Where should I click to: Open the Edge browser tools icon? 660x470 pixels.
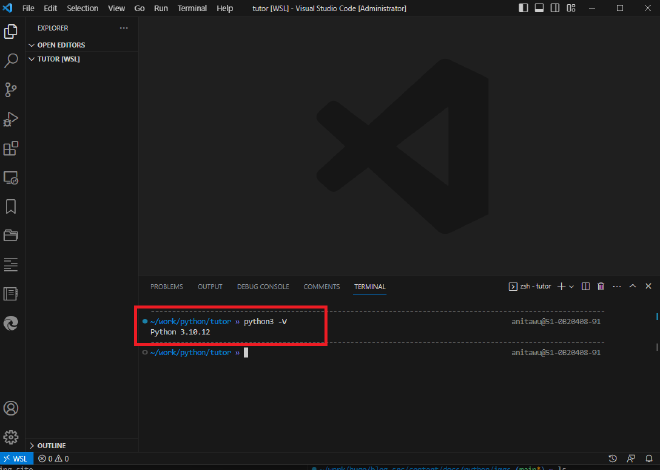pos(11,323)
